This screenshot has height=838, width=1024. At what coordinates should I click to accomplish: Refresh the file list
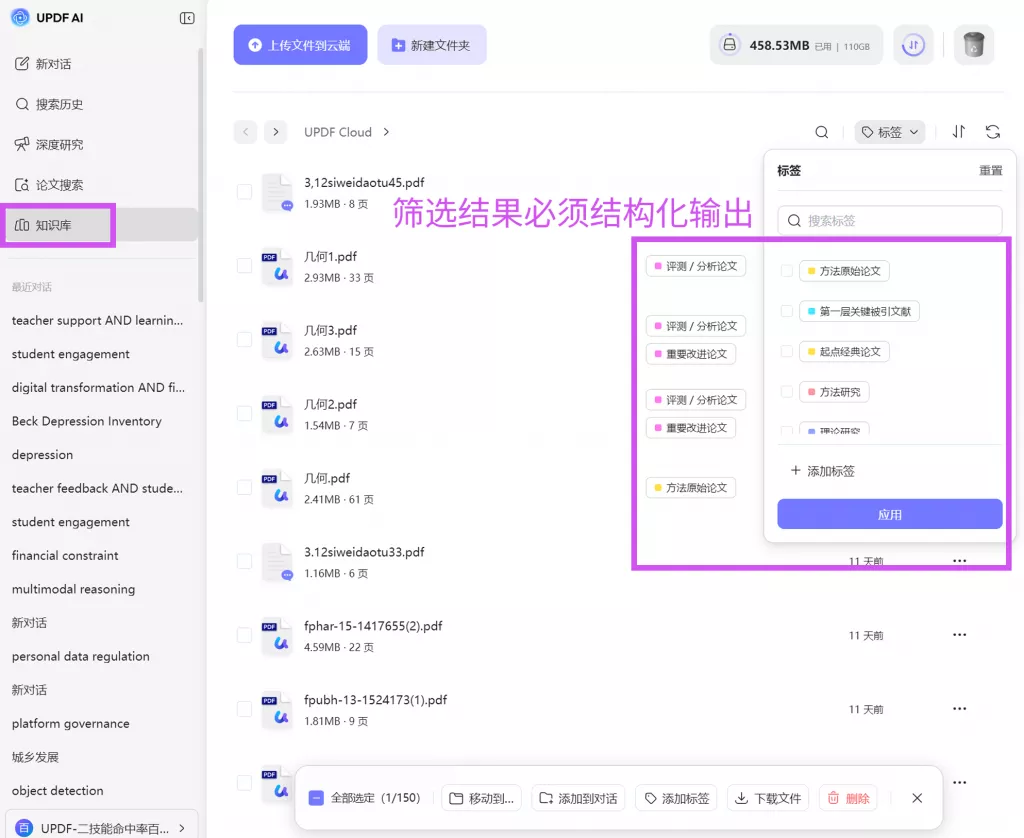[x=993, y=132]
